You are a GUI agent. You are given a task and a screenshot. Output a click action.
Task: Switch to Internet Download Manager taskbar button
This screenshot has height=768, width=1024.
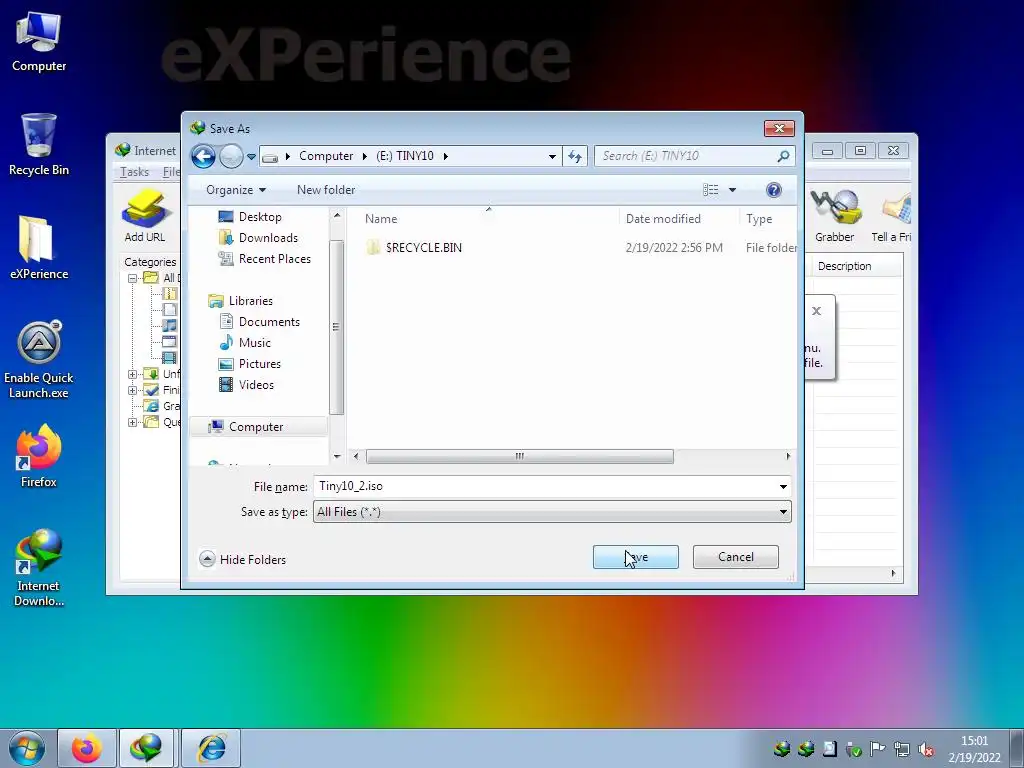coord(146,748)
